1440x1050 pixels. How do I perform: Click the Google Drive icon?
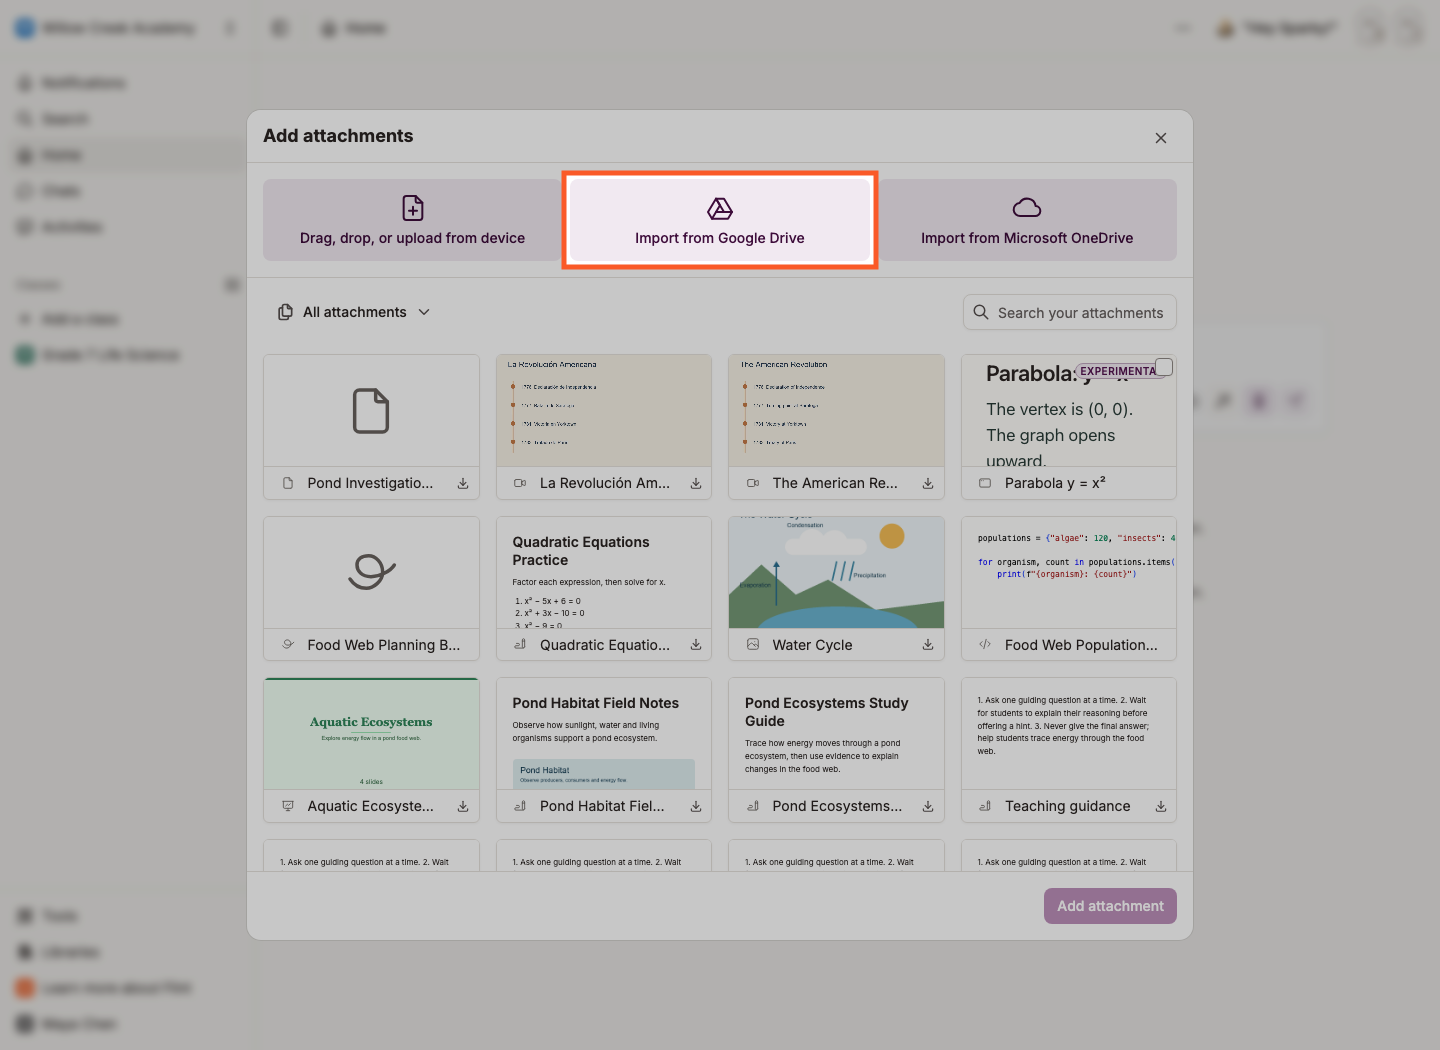720,208
